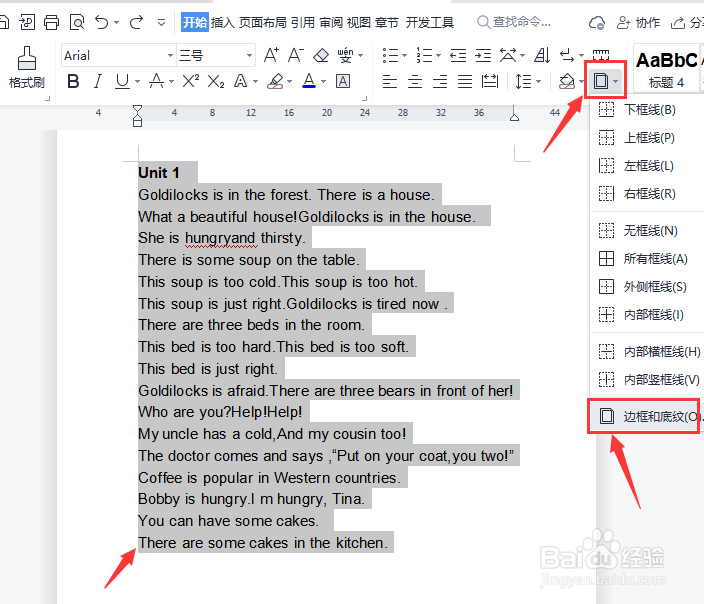This screenshot has width=704, height=604.
Task: Click the increase font size icon
Action: [x=271, y=55]
